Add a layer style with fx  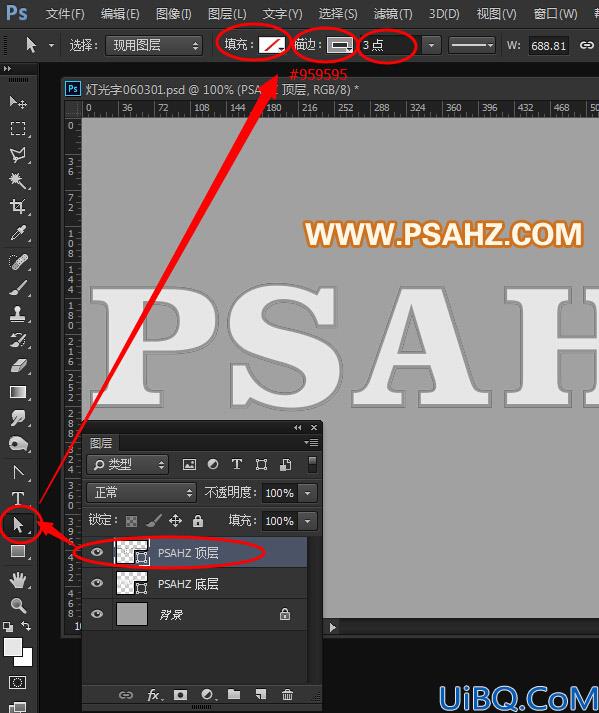[154, 695]
